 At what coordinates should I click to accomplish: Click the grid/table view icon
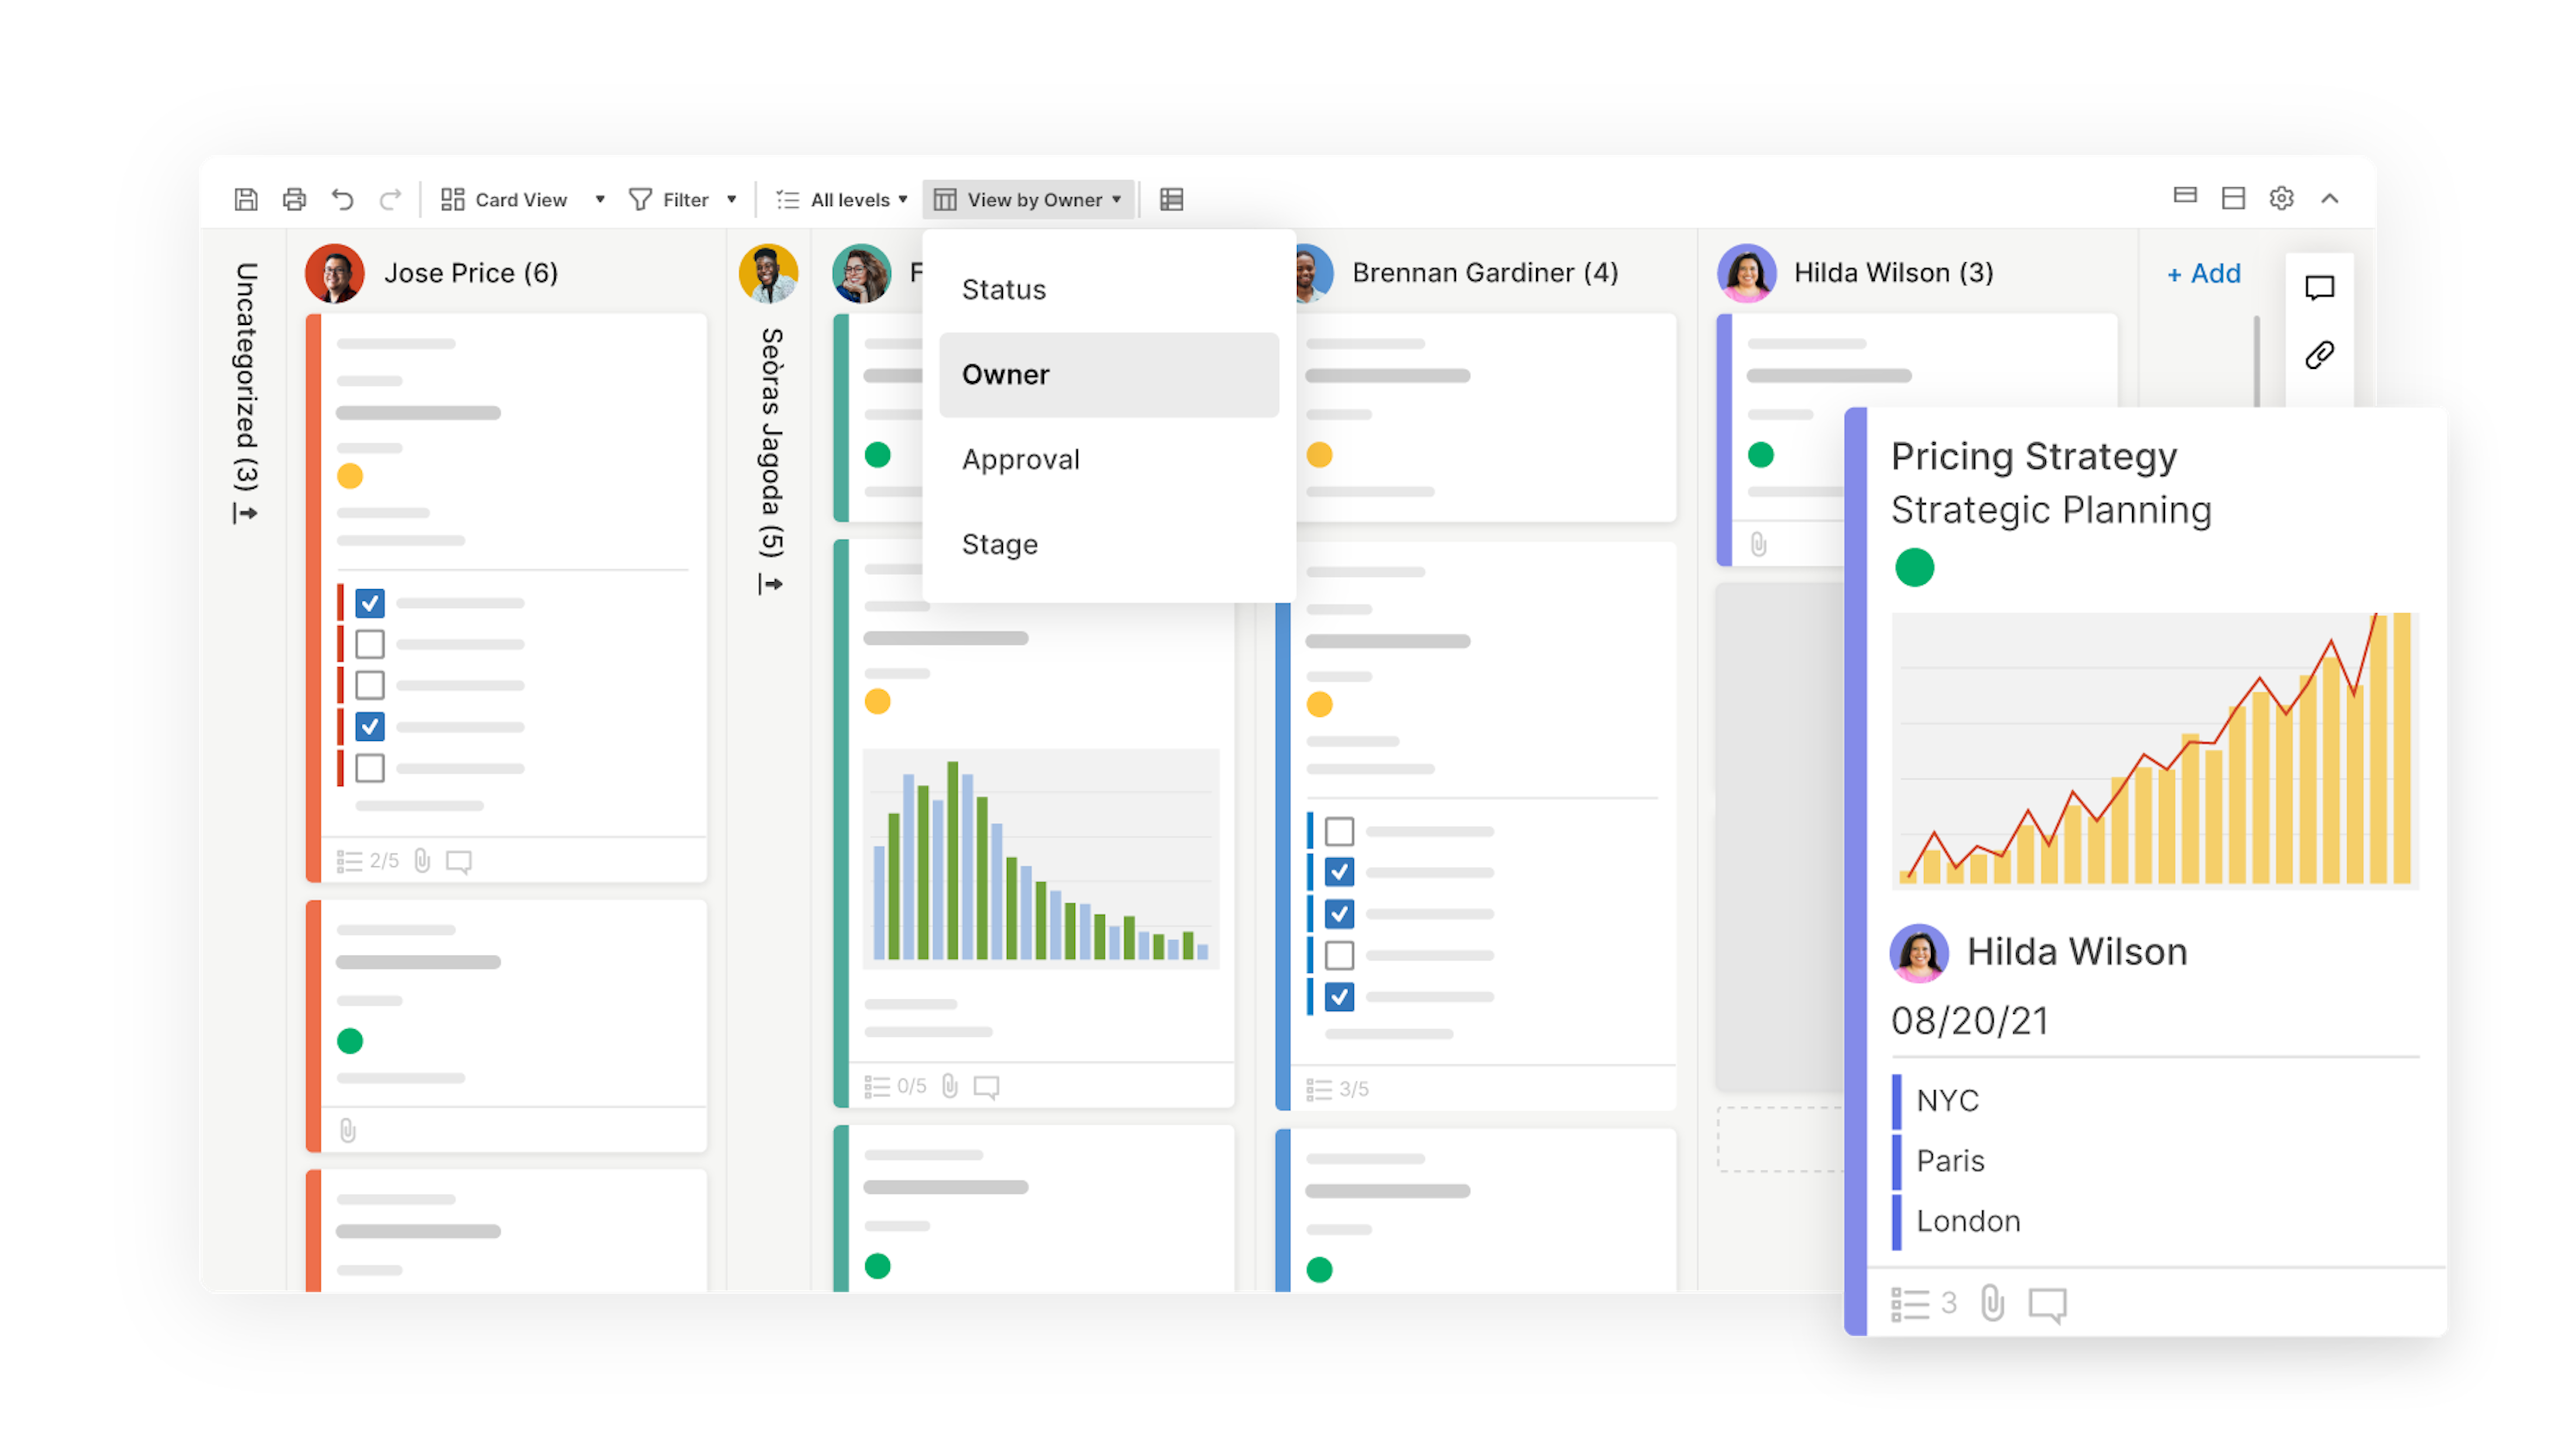(x=1173, y=198)
